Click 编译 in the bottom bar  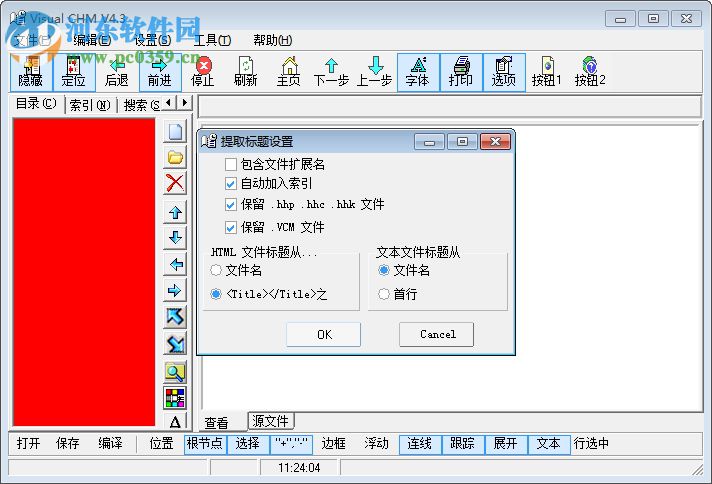pos(110,443)
